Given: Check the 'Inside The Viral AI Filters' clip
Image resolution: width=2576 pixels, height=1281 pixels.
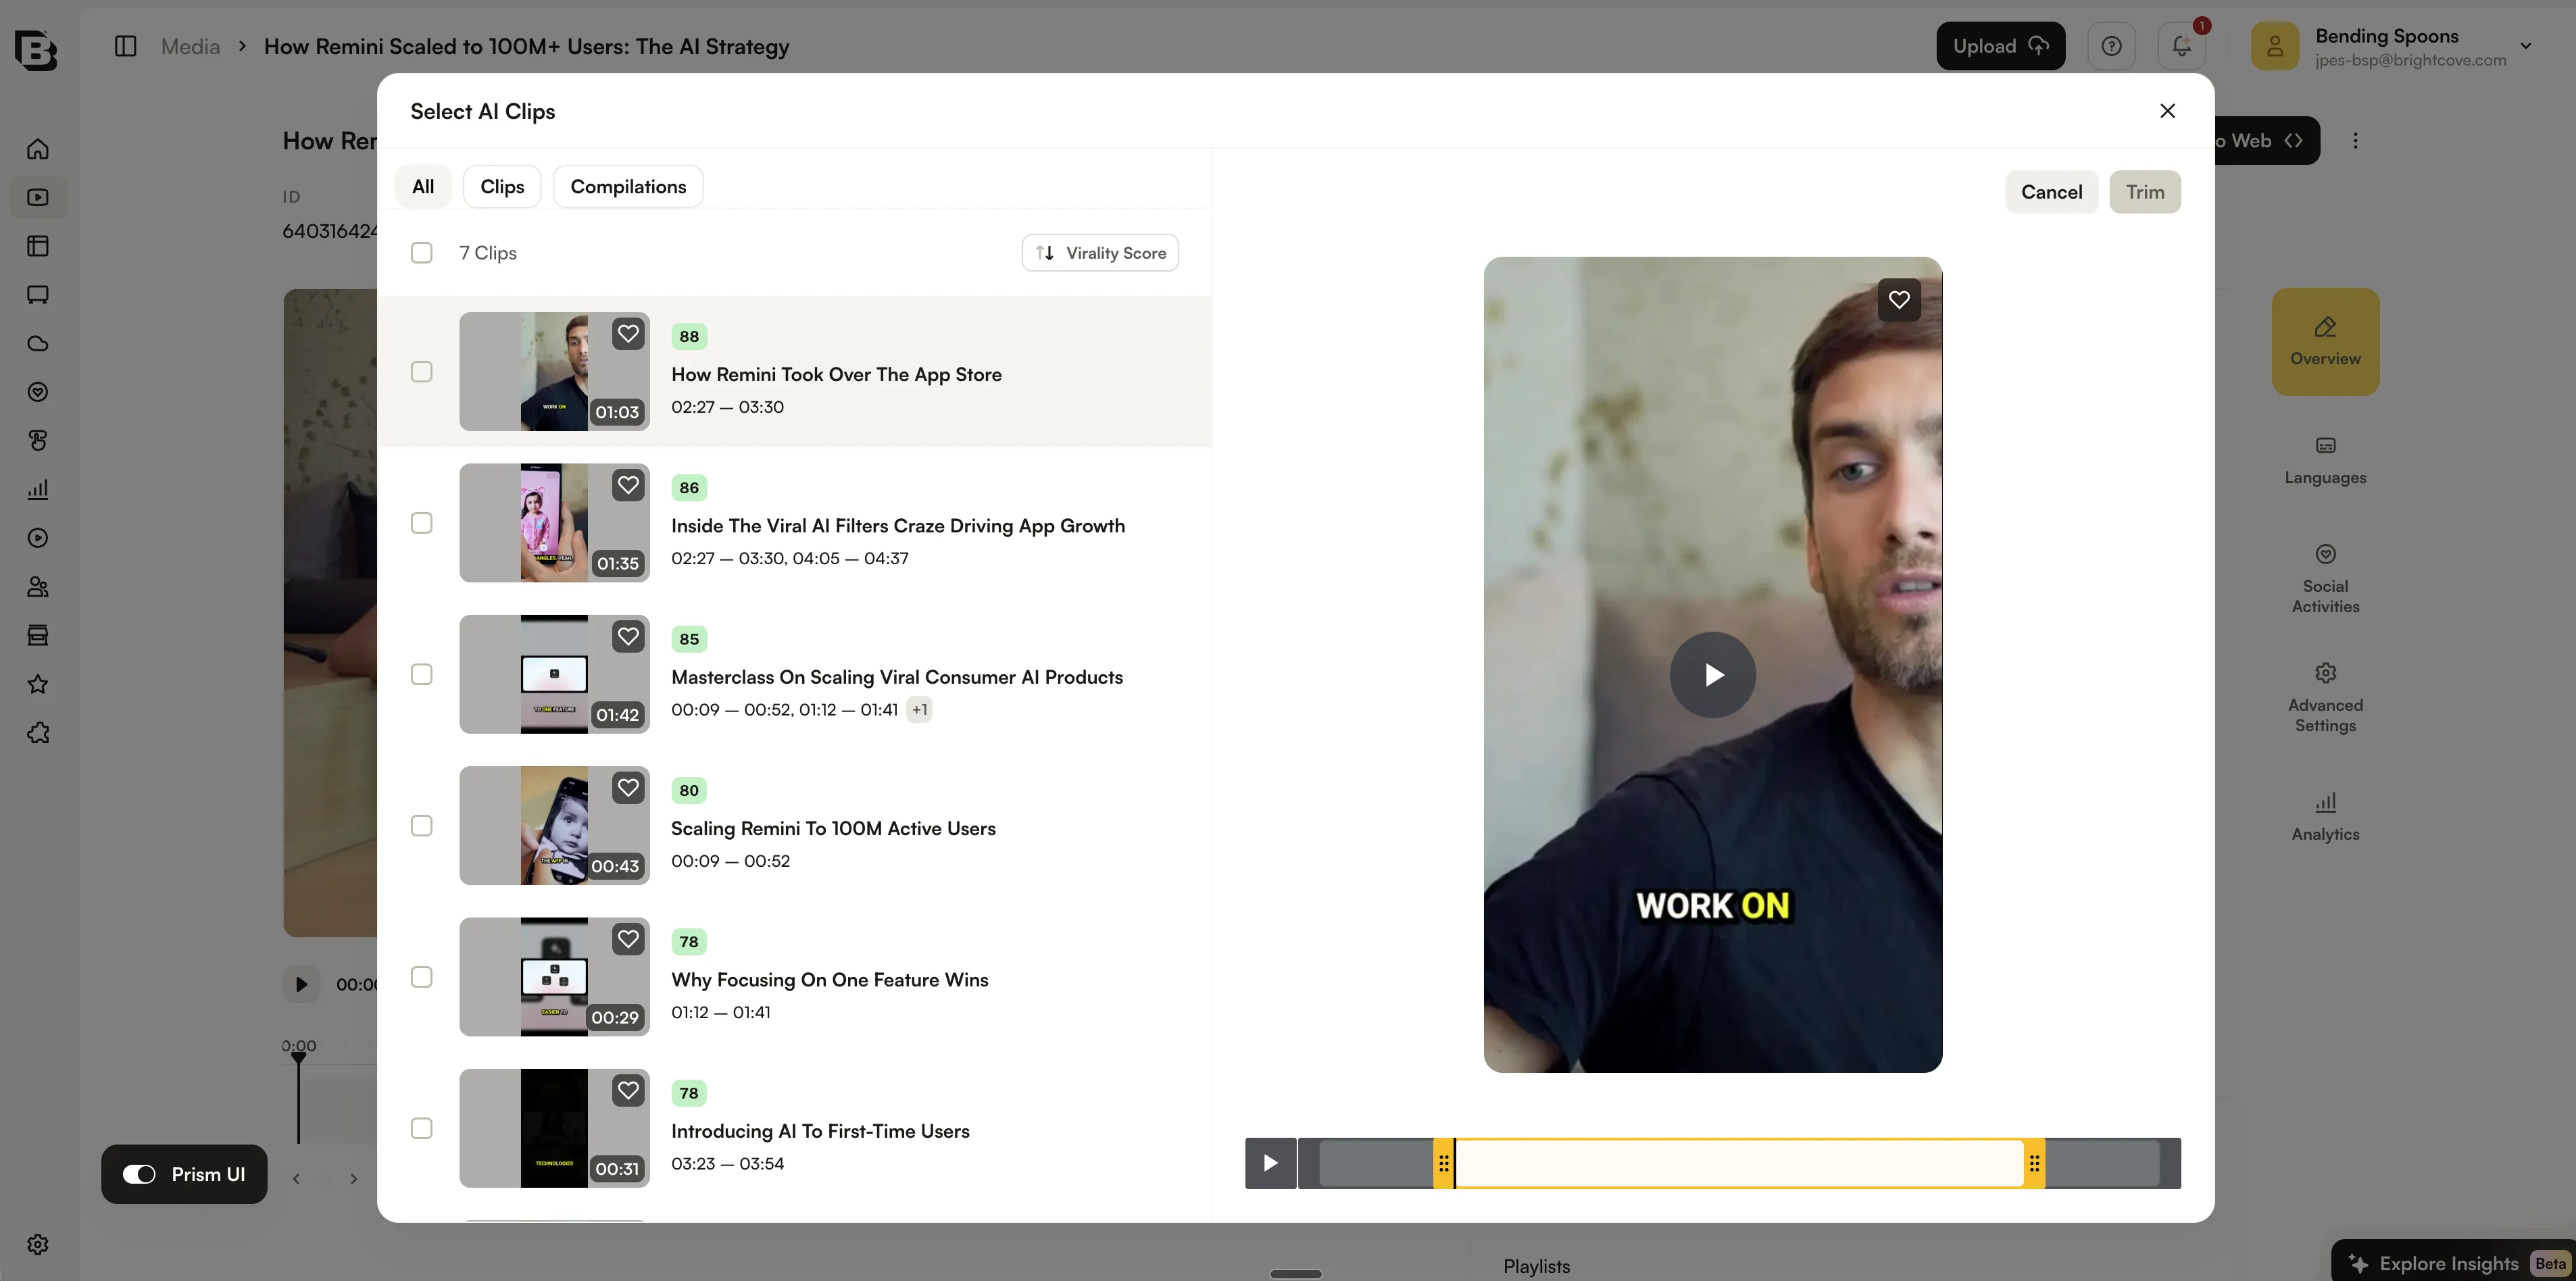Looking at the screenshot, I should (x=422, y=523).
